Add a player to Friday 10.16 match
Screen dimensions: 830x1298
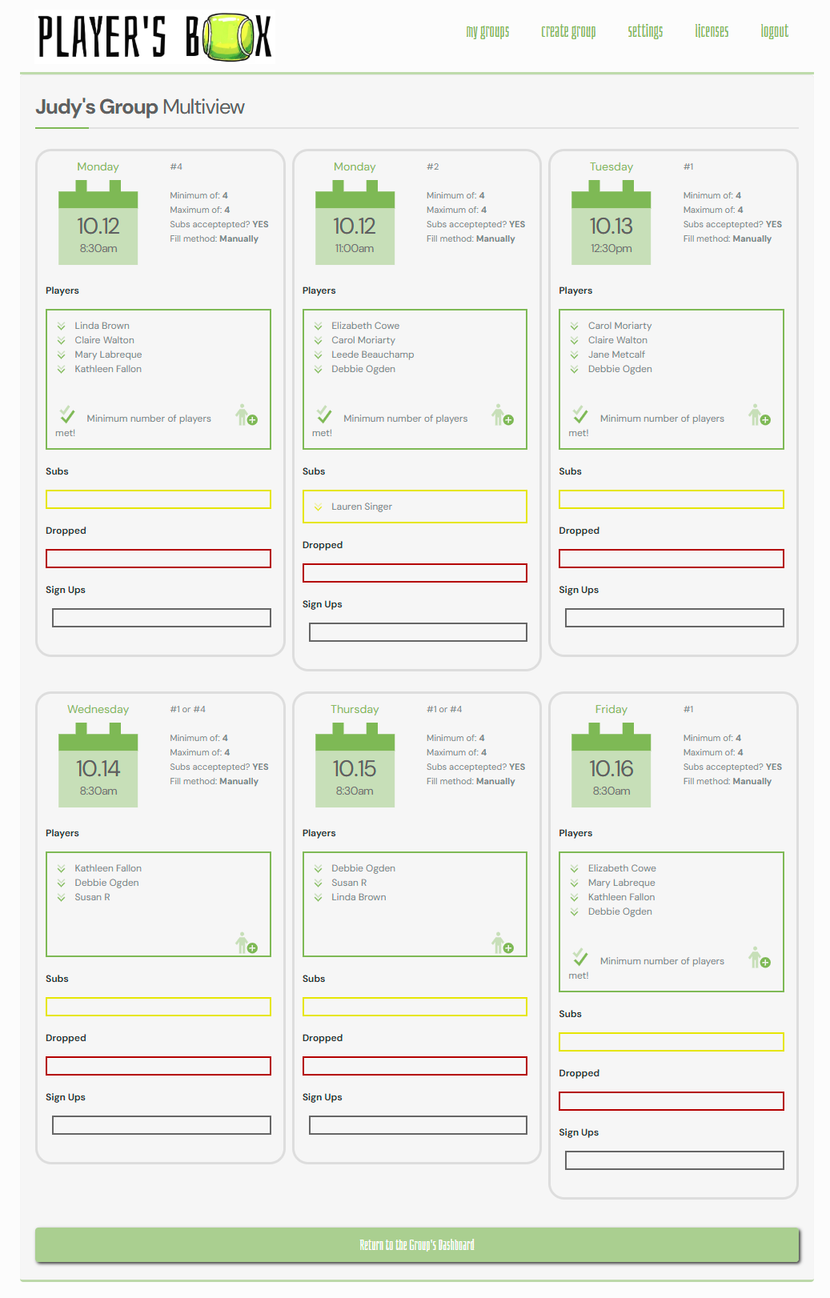click(760, 957)
